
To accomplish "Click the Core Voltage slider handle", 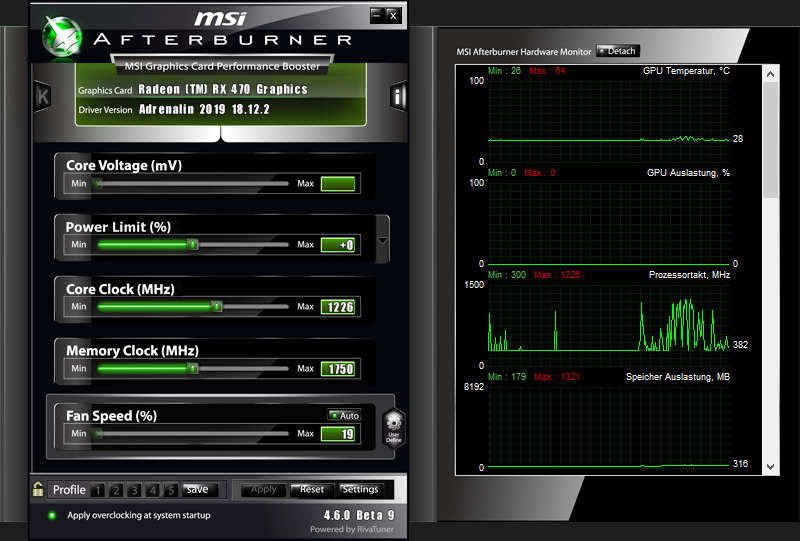I will click(98, 183).
